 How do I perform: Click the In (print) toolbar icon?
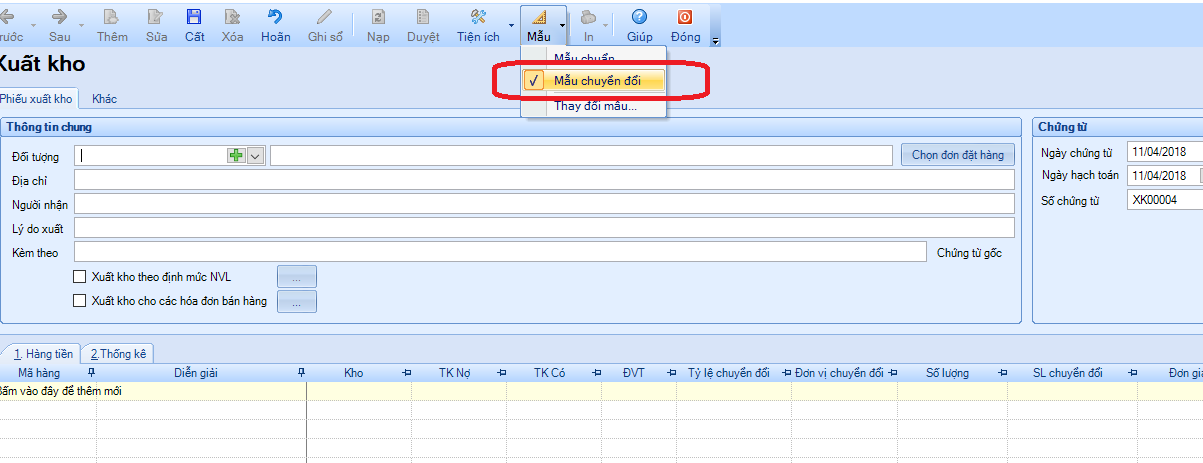click(x=589, y=17)
